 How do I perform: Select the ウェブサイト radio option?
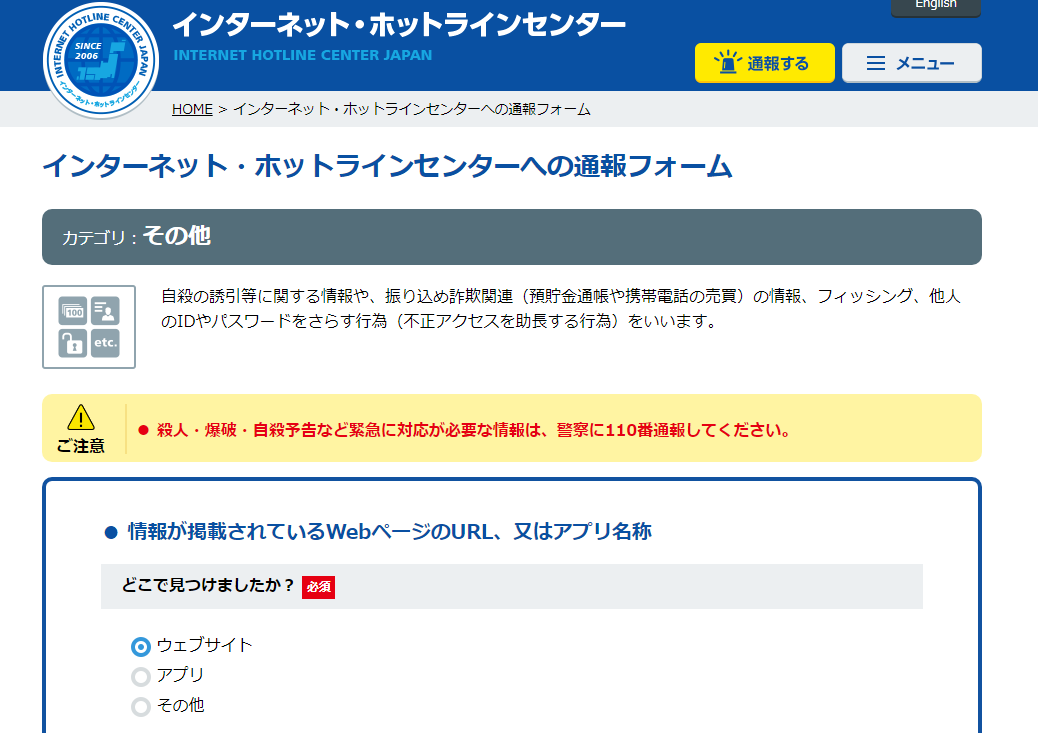141,646
